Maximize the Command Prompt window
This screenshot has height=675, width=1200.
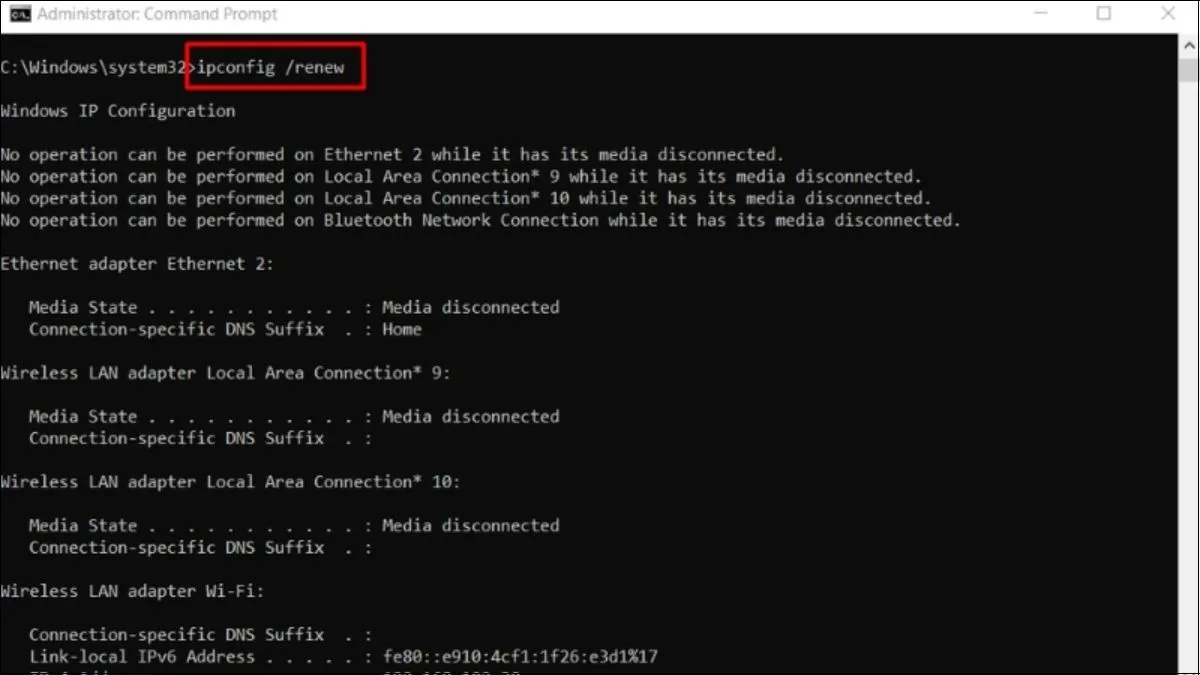click(x=1103, y=14)
